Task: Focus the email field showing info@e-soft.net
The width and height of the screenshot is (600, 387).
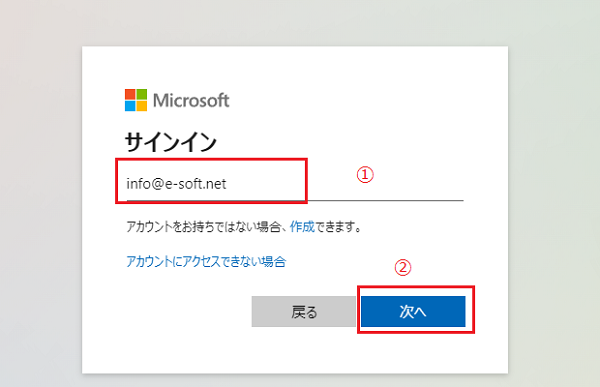Action: [295, 184]
